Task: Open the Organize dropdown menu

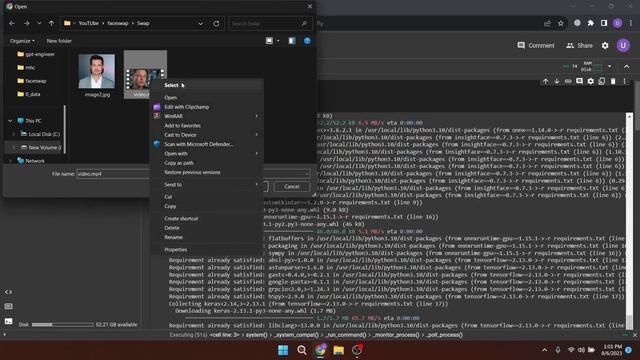Action: [x=22, y=41]
